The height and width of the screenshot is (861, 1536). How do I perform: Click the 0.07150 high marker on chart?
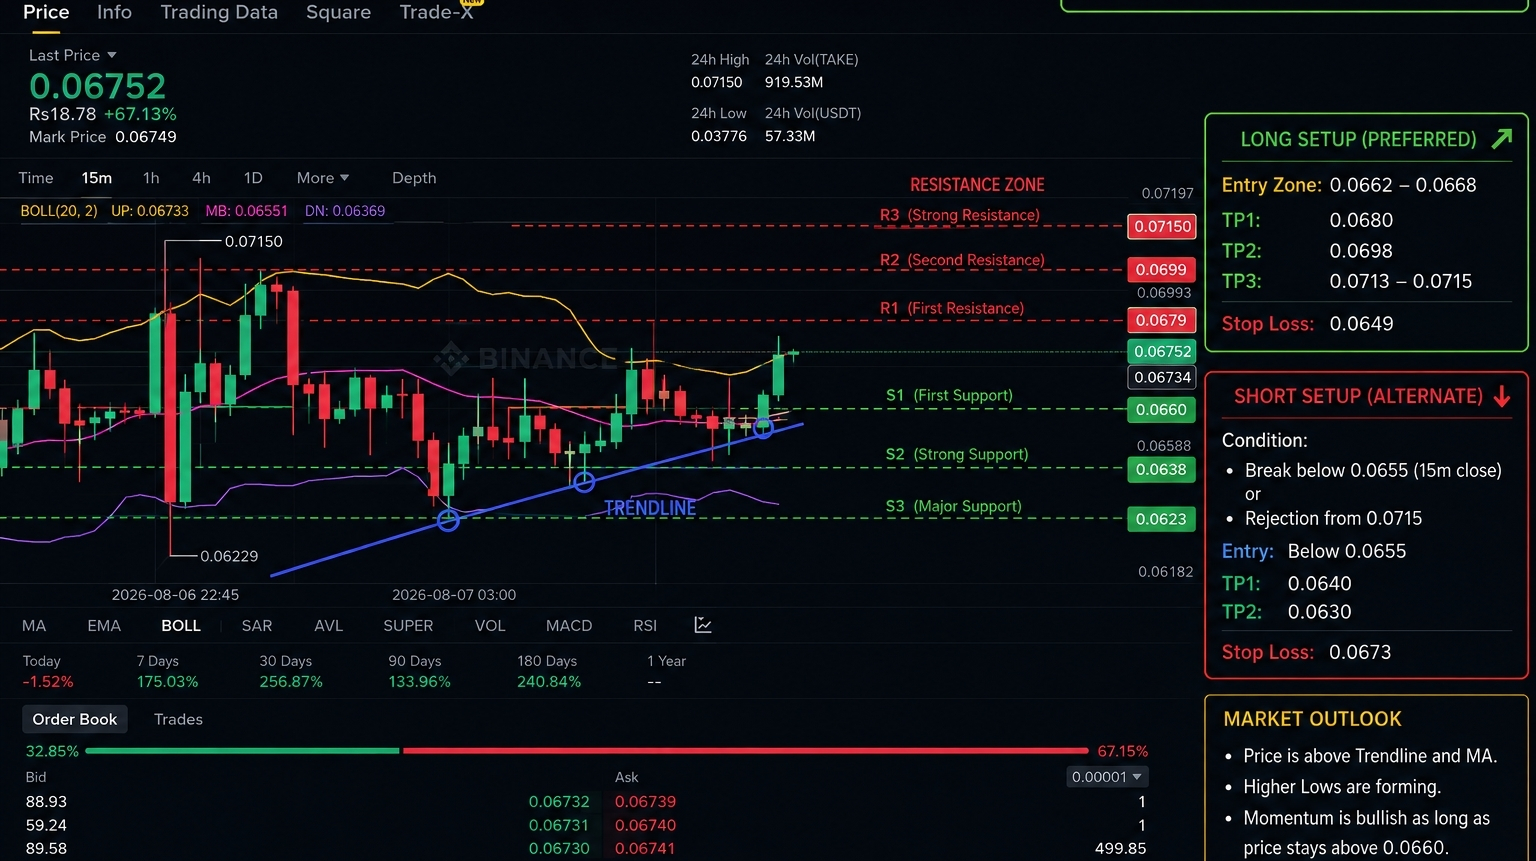point(253,241)
